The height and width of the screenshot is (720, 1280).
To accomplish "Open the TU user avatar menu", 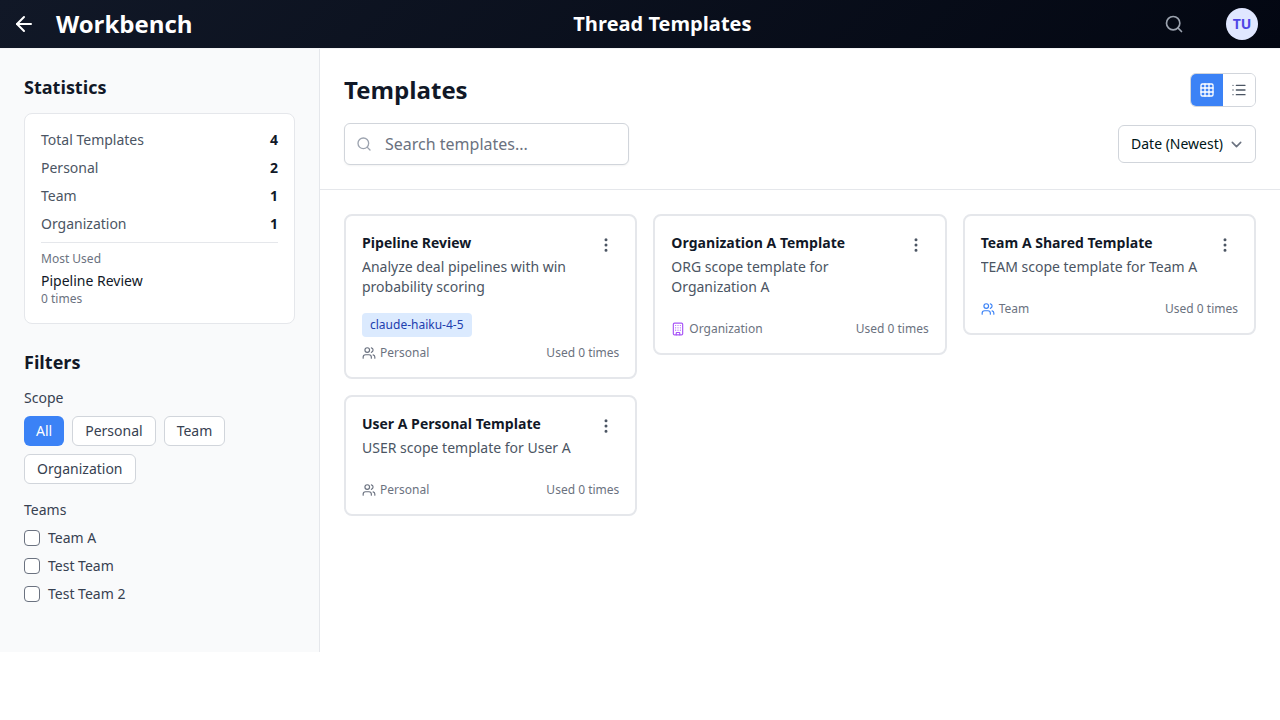I will point(1241,24).
